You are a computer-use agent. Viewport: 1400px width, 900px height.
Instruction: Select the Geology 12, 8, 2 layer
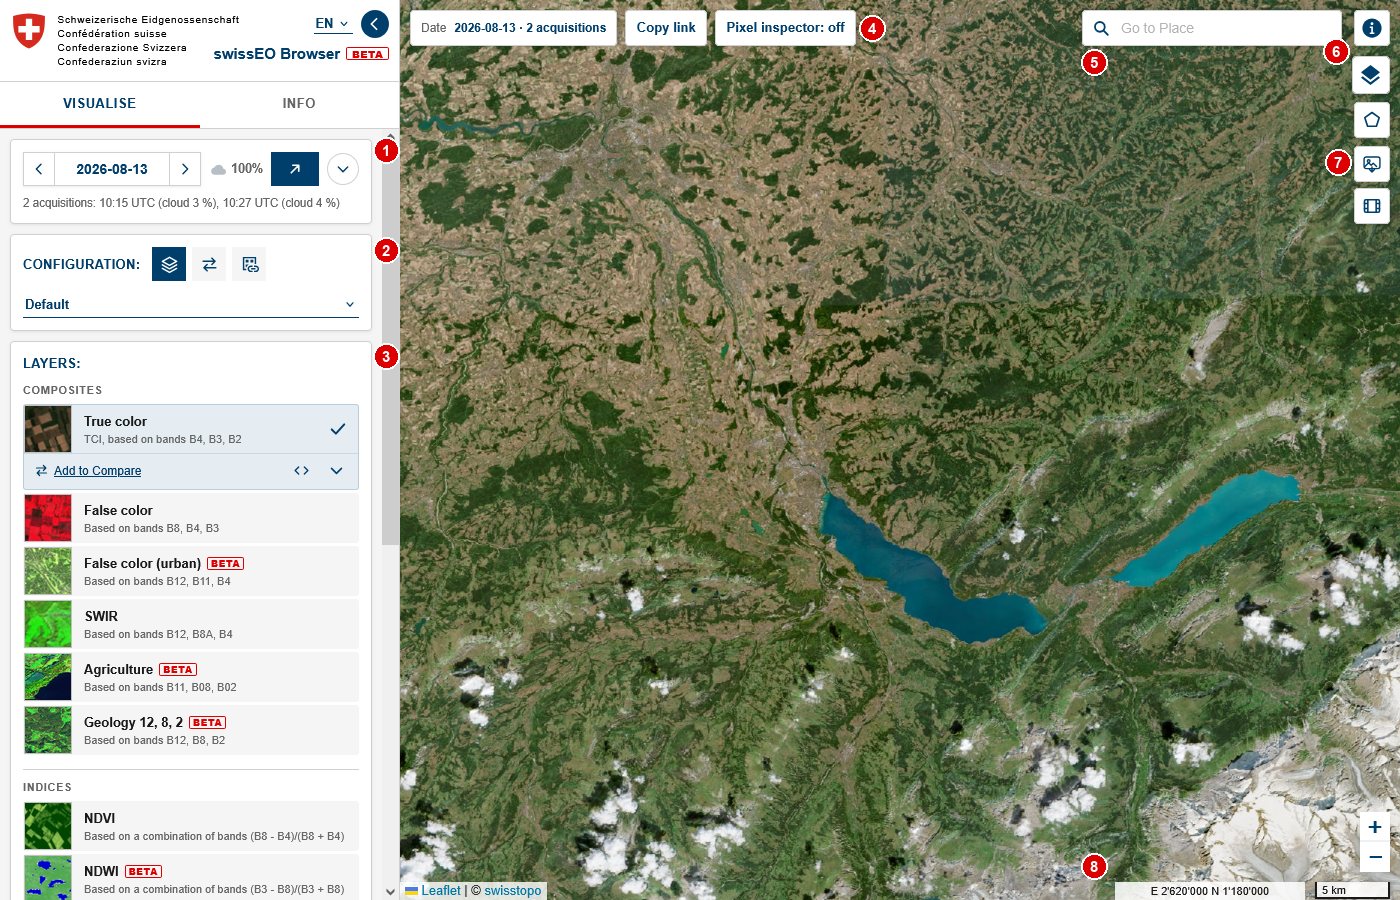pos(191,730)
